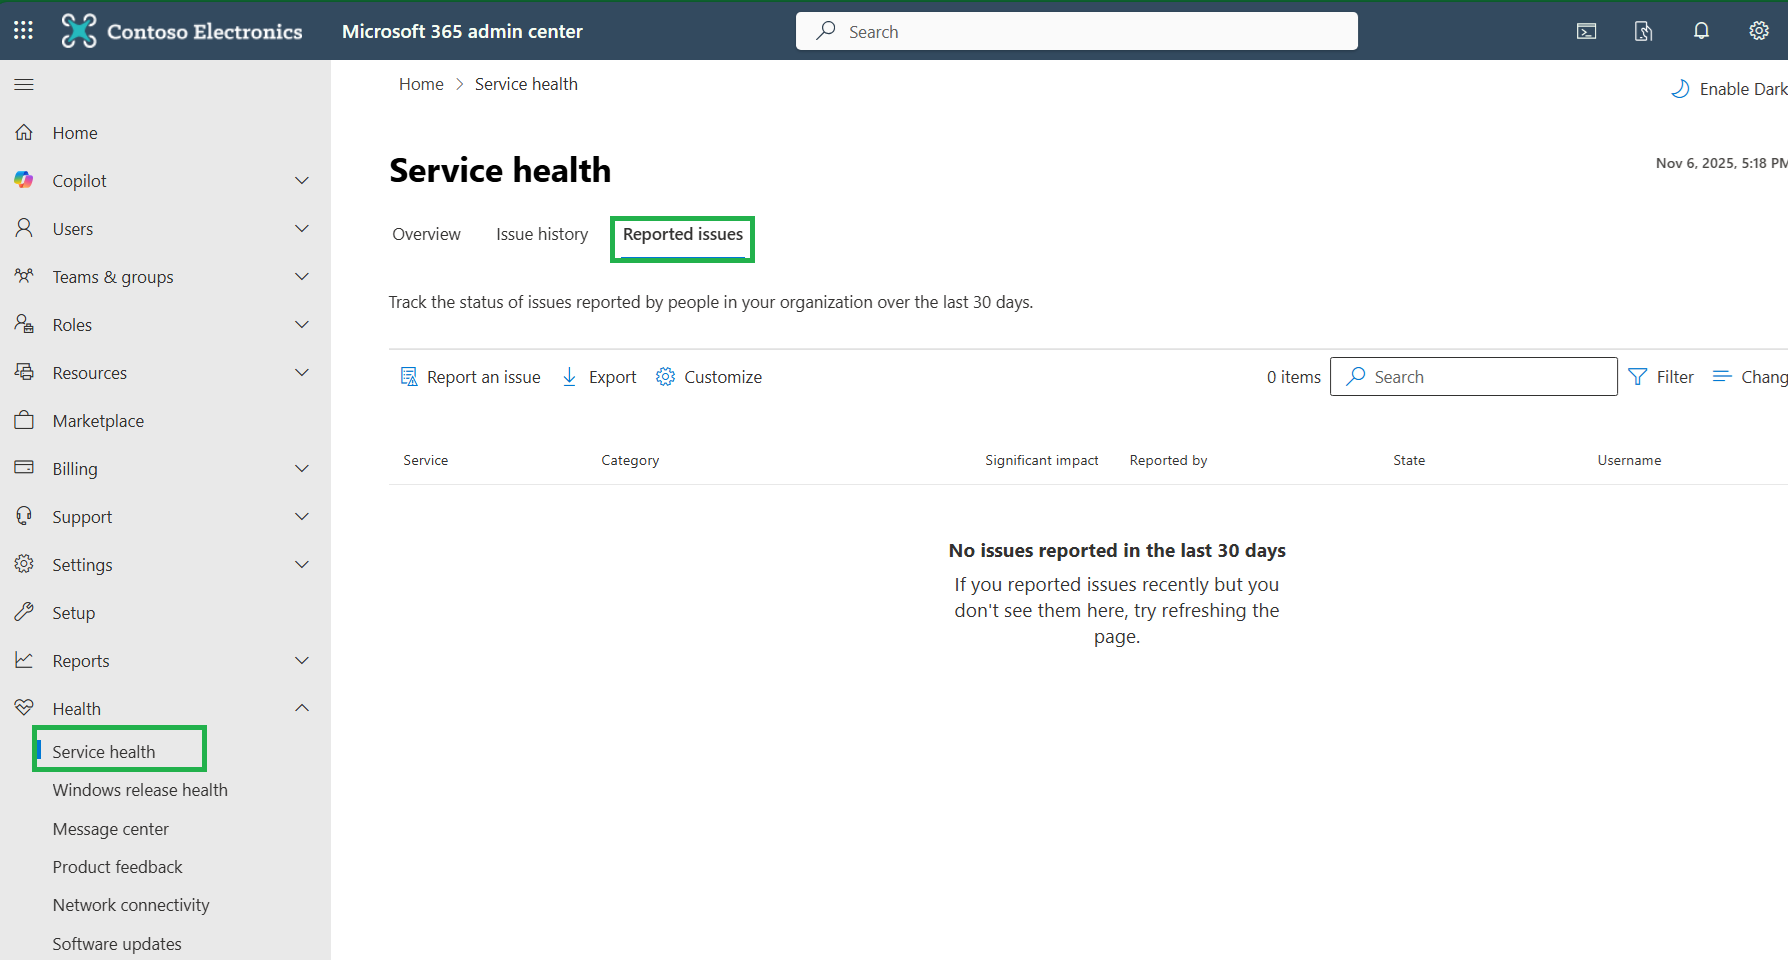Click Home breadcrumb link

click(x=421, y=84)
